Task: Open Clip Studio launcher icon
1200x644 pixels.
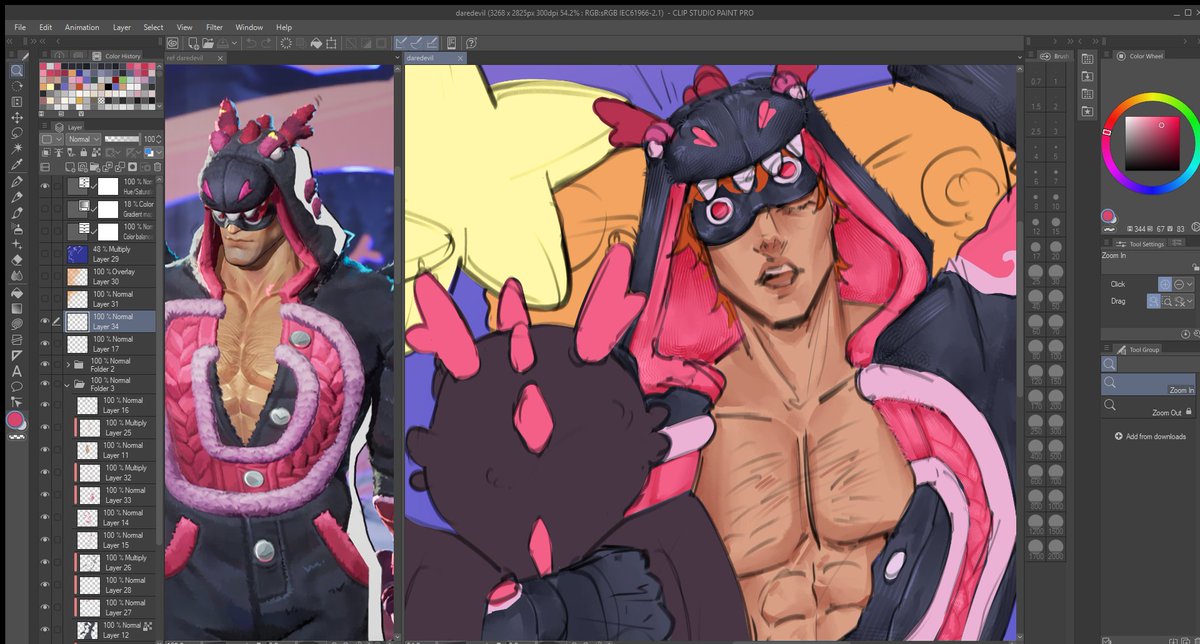Action: pos(173,43)
